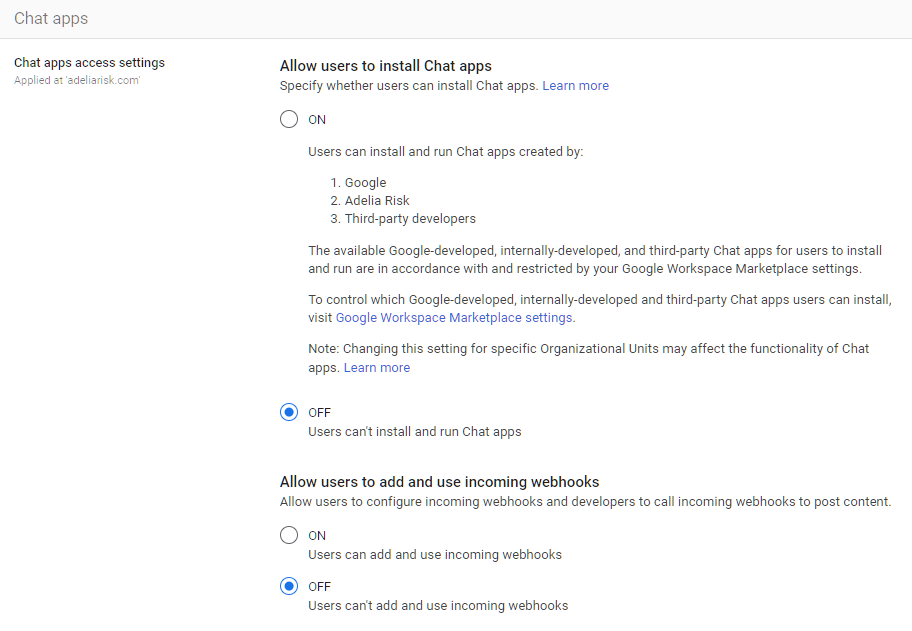This screenshot has height=631, width=912.
Task: Select Chat apps access settings in sidebar
Action: 89,62
